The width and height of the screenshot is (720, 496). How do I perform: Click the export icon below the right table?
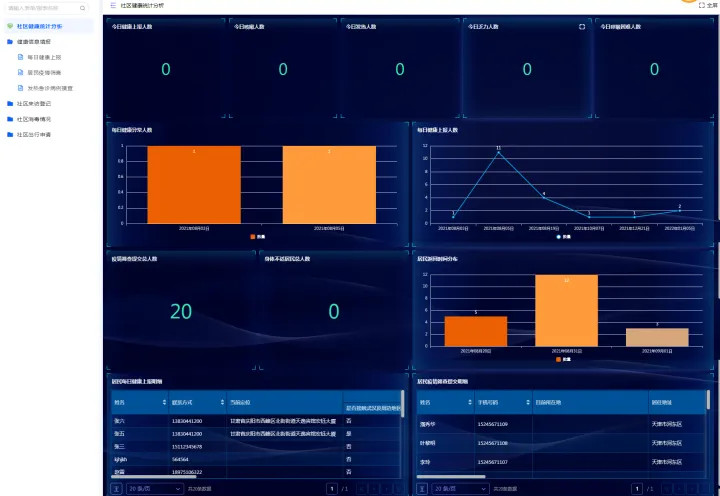[422, 489]
